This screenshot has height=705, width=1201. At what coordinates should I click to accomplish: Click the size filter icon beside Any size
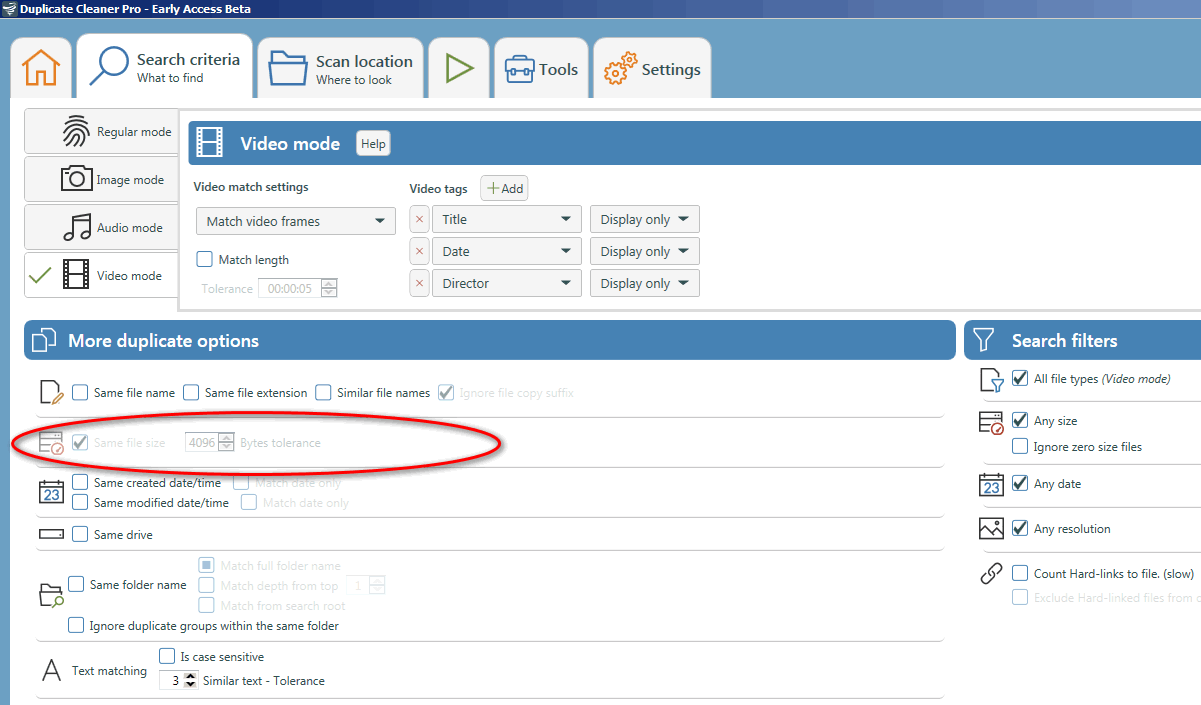(x=991, y=422)
